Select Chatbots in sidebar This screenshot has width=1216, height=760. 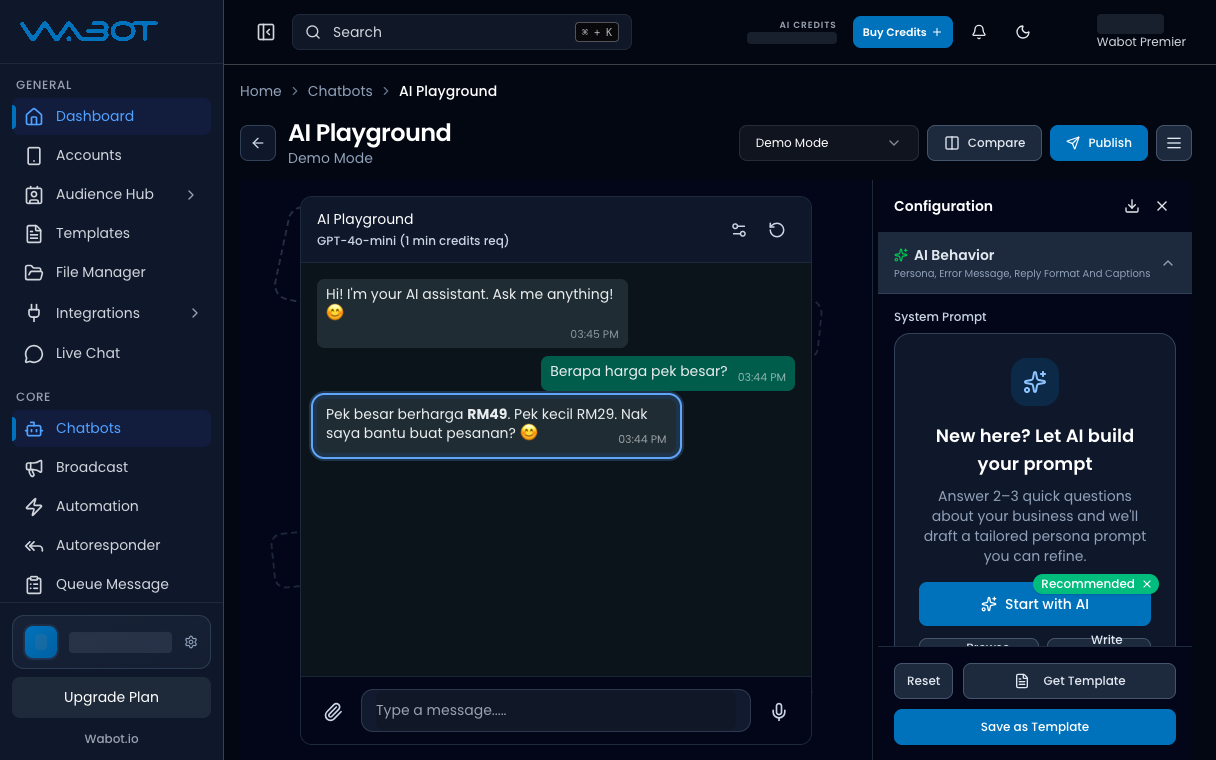tap(111, 428)
